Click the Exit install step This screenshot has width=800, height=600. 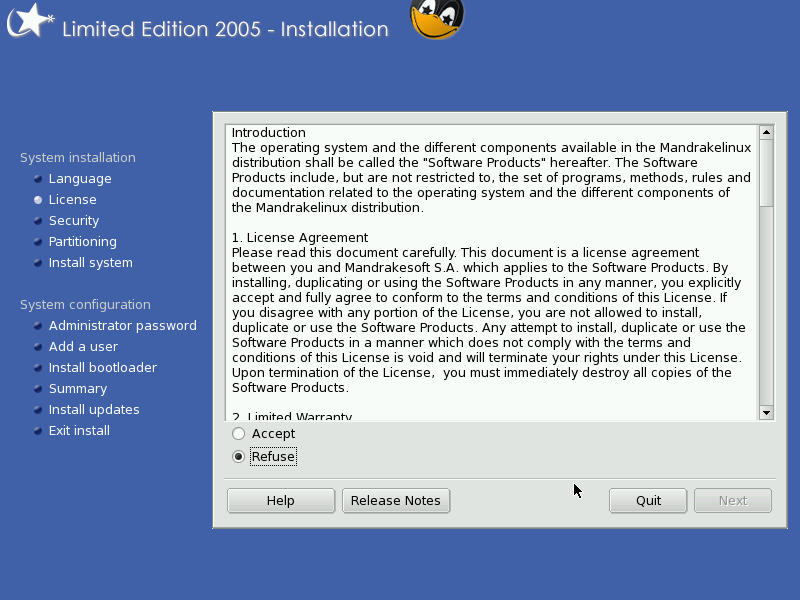click(x=79, y=430)
